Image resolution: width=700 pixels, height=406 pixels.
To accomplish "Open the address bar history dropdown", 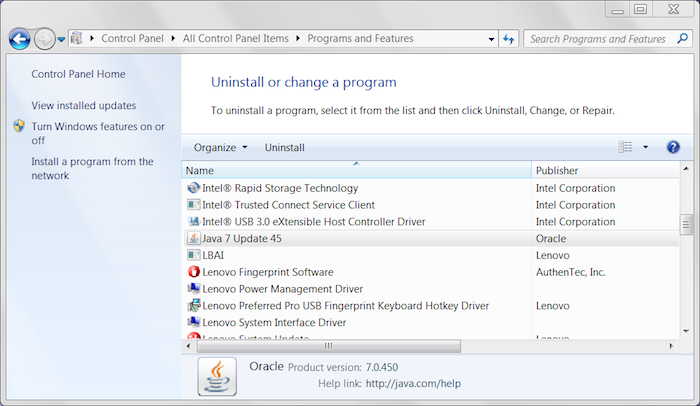I will 492,39.
